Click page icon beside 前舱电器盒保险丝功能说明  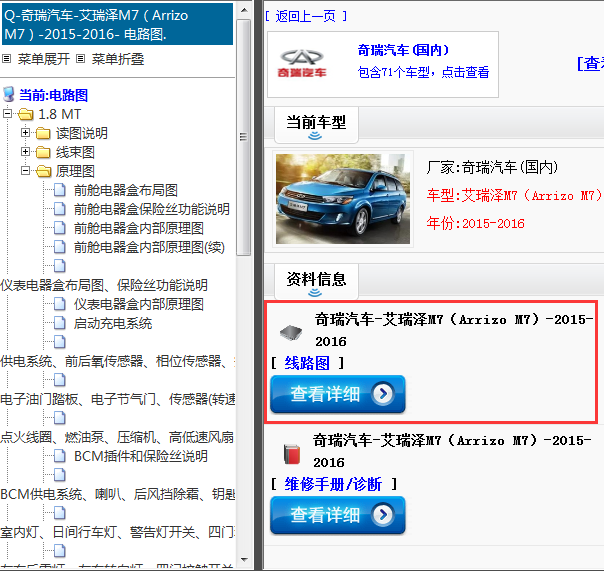point(59,209)
